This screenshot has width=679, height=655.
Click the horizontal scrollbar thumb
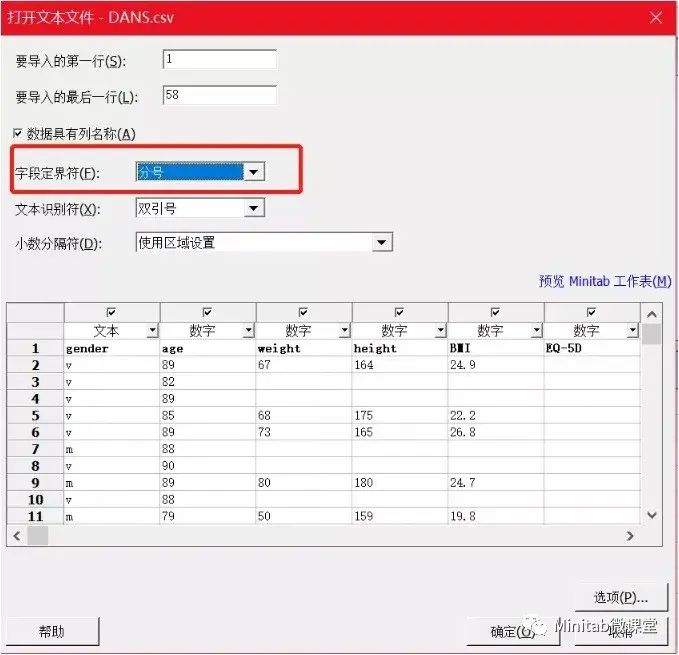(38, 536)
